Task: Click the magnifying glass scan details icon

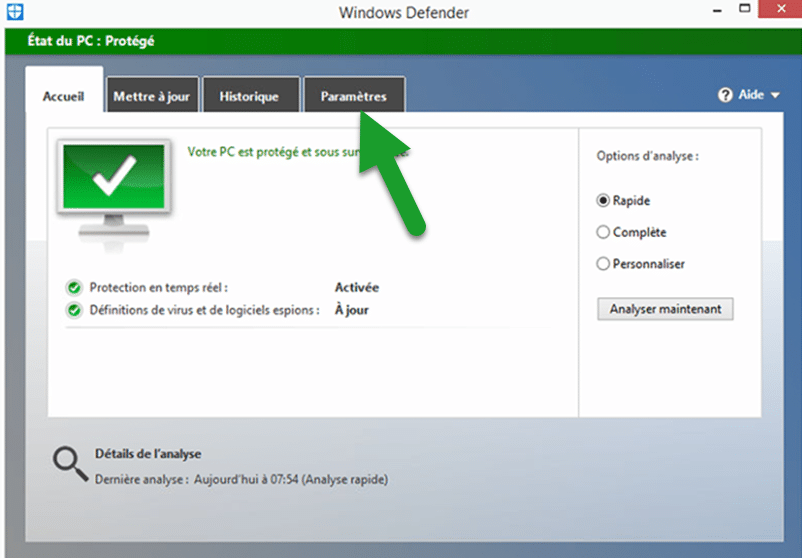Action: (x=71, y=464)
